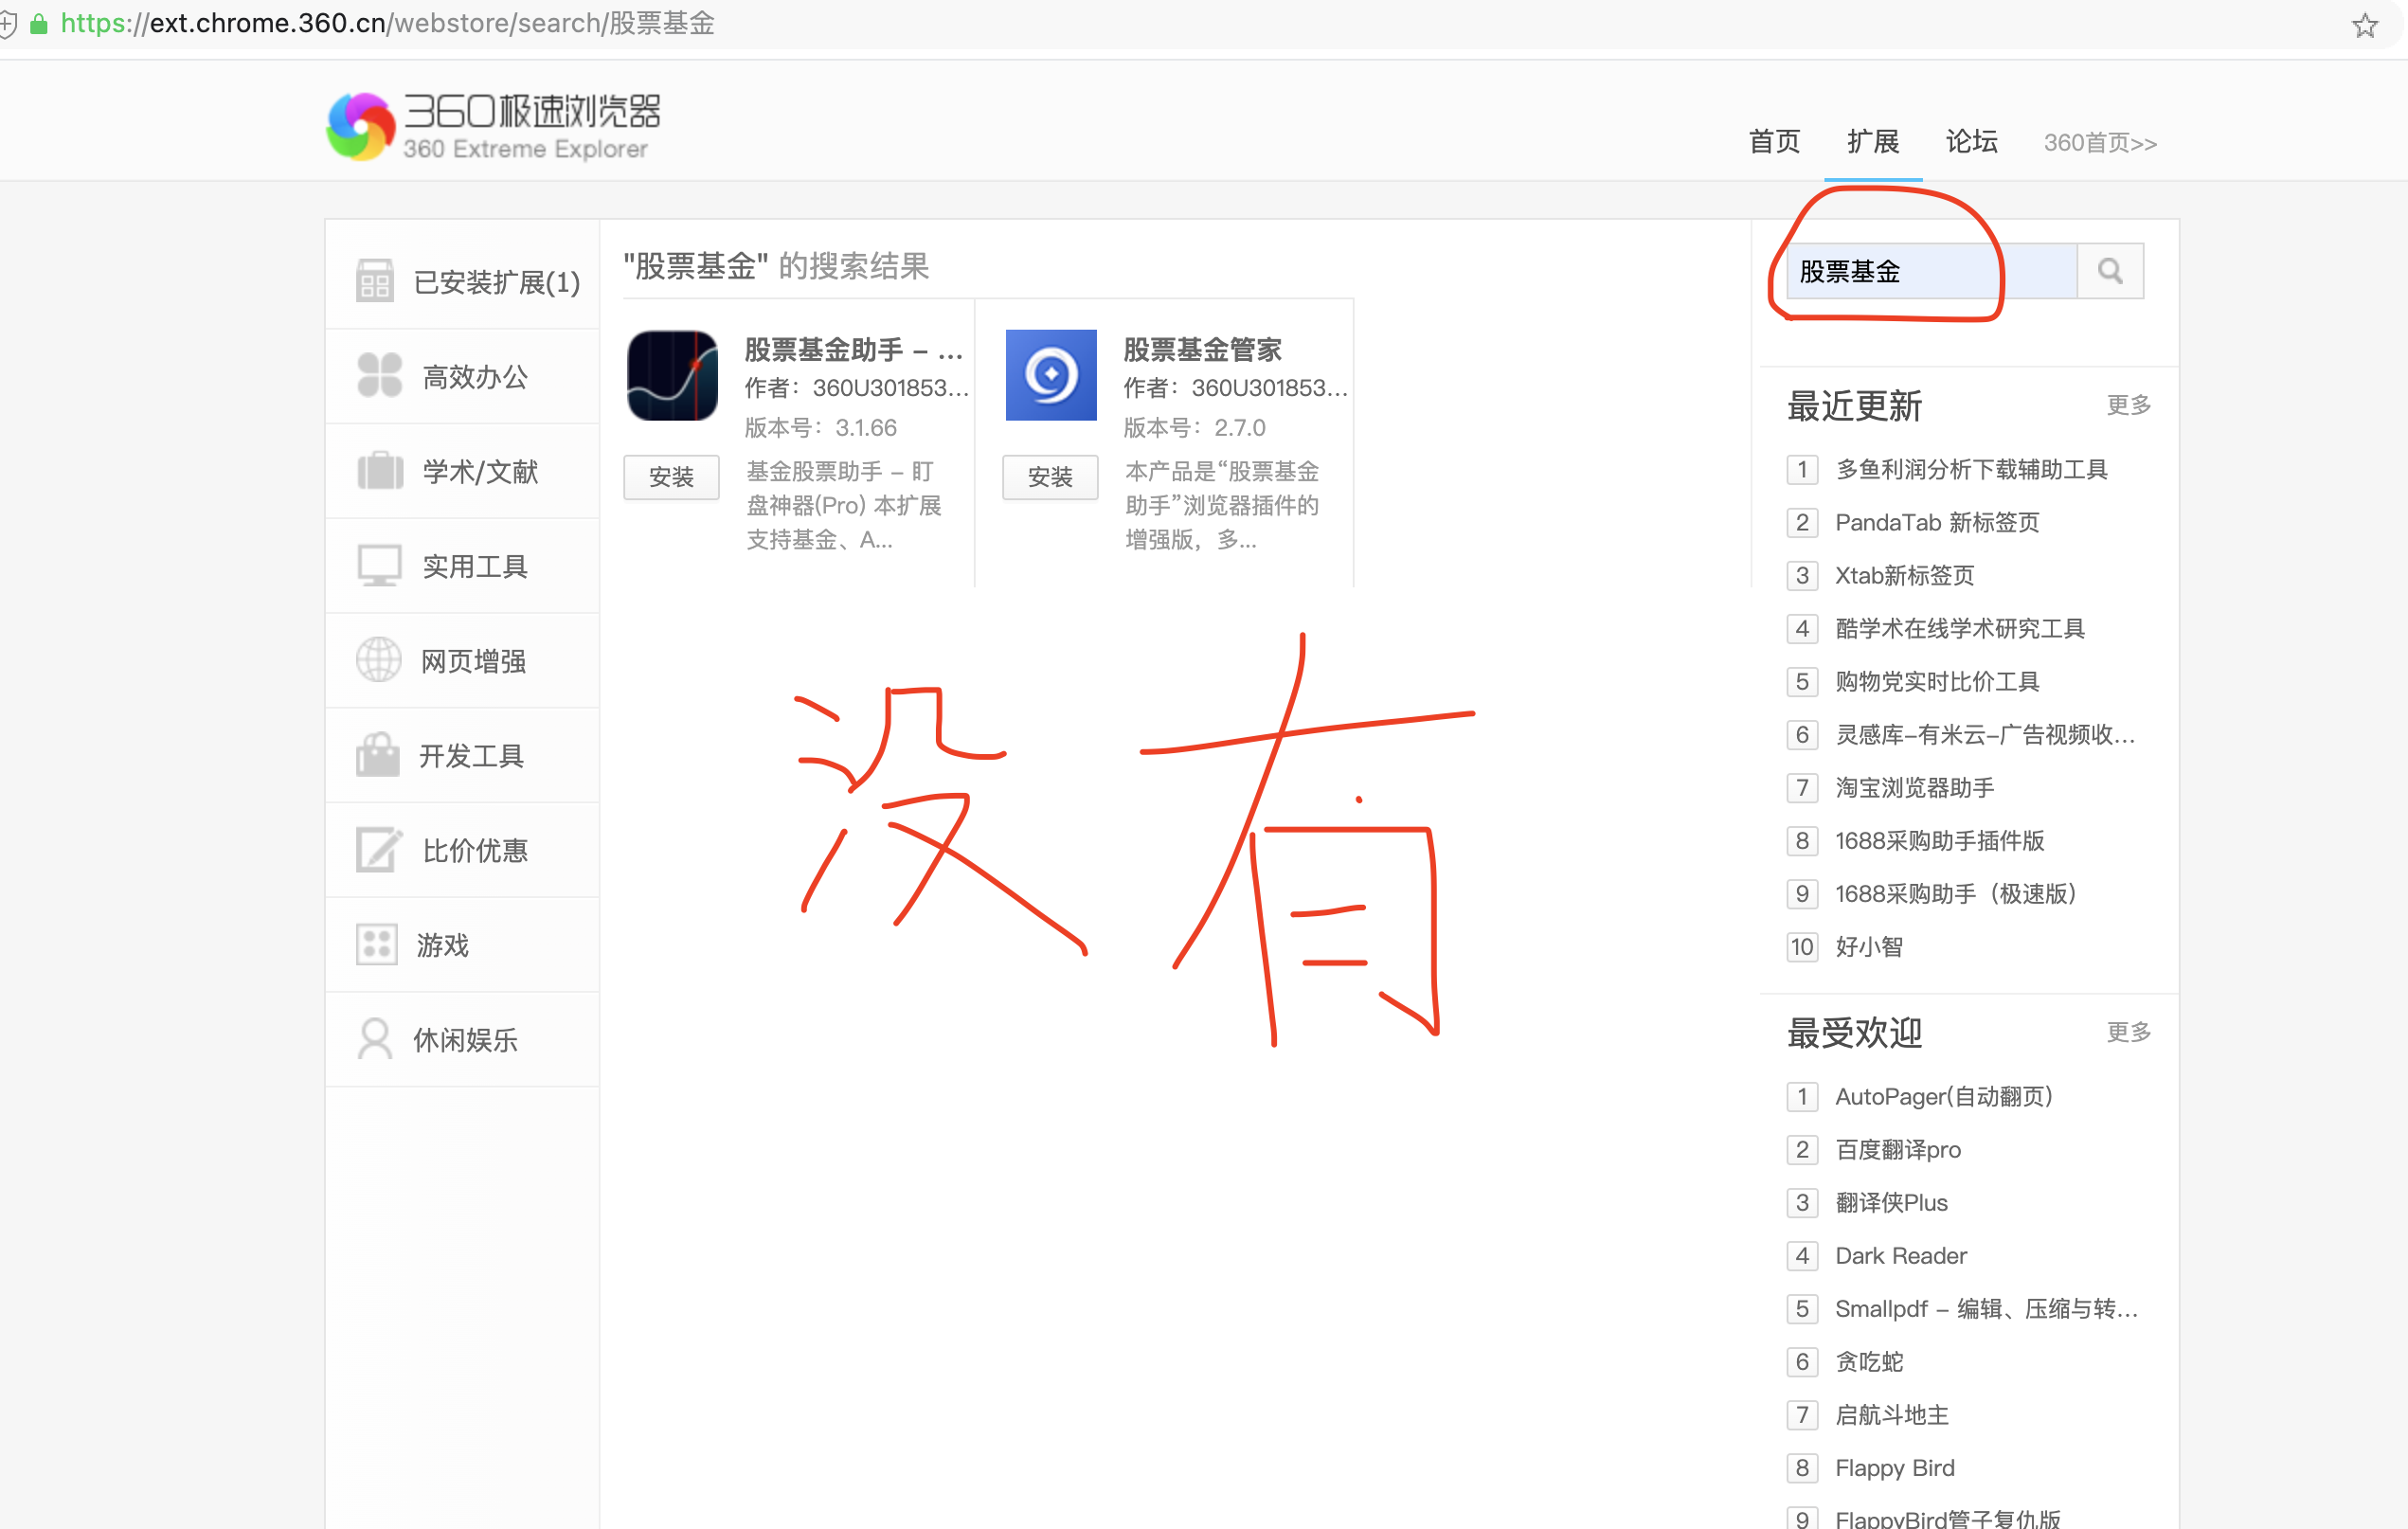Open the 360首页>> link

click(x=2099, y=143)
